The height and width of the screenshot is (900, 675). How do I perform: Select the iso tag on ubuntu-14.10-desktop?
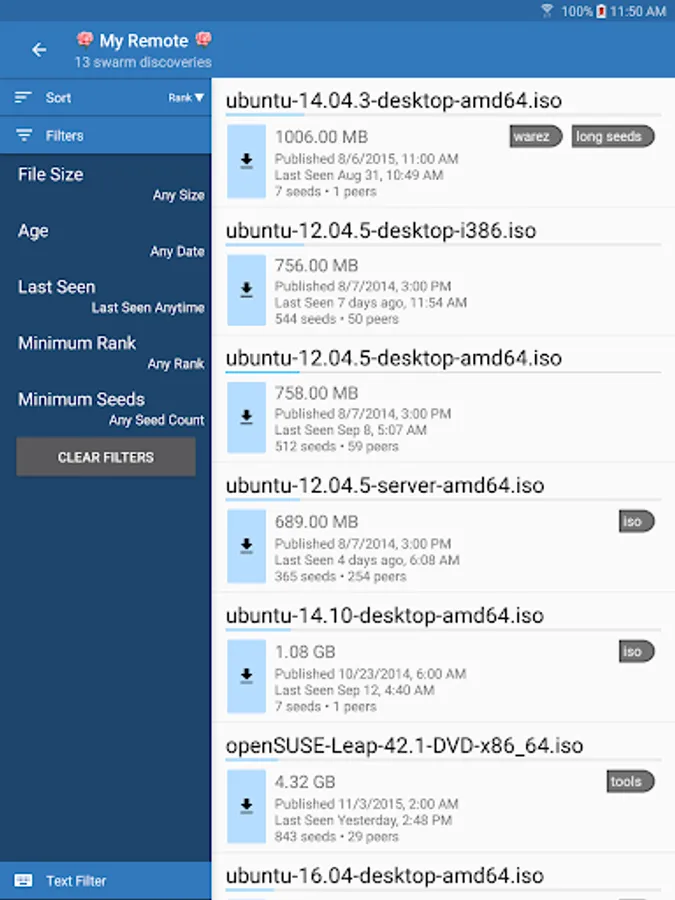636,651
